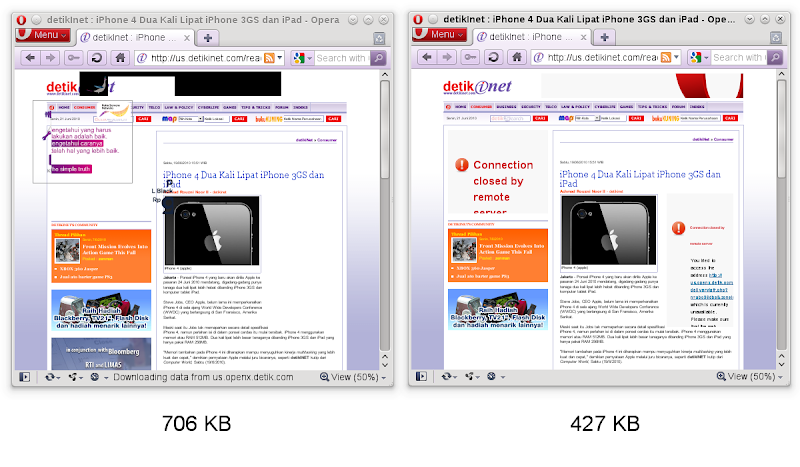Screen dimensions: 800x467
Task: Open iPhone 4 headline link in left window
Action: [x=243, y=179]
